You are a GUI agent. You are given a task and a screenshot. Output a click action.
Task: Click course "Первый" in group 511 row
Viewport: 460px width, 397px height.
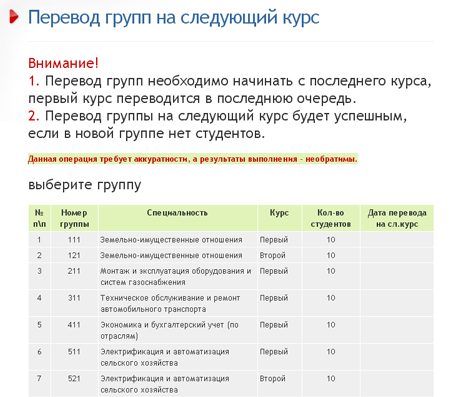[x=274, y=352]
